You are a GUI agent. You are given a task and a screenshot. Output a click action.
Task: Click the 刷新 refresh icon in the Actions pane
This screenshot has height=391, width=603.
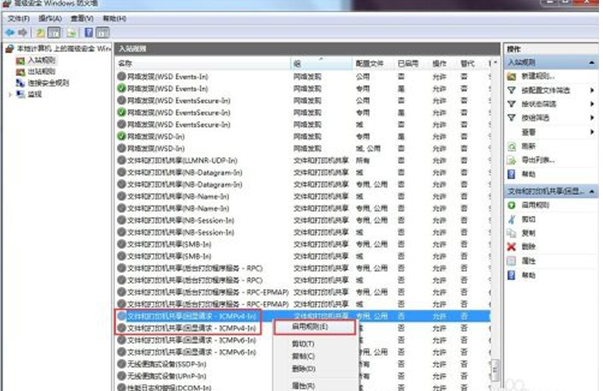[511, 146]
